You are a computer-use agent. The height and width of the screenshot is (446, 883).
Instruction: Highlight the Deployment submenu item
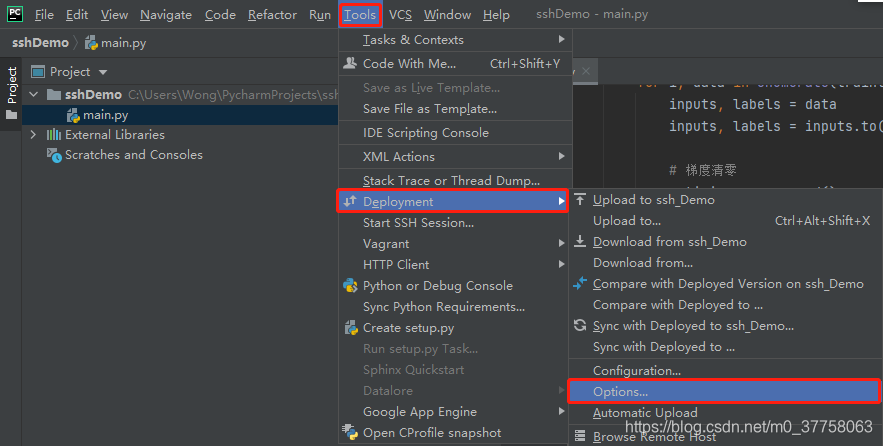pos(452,201)
